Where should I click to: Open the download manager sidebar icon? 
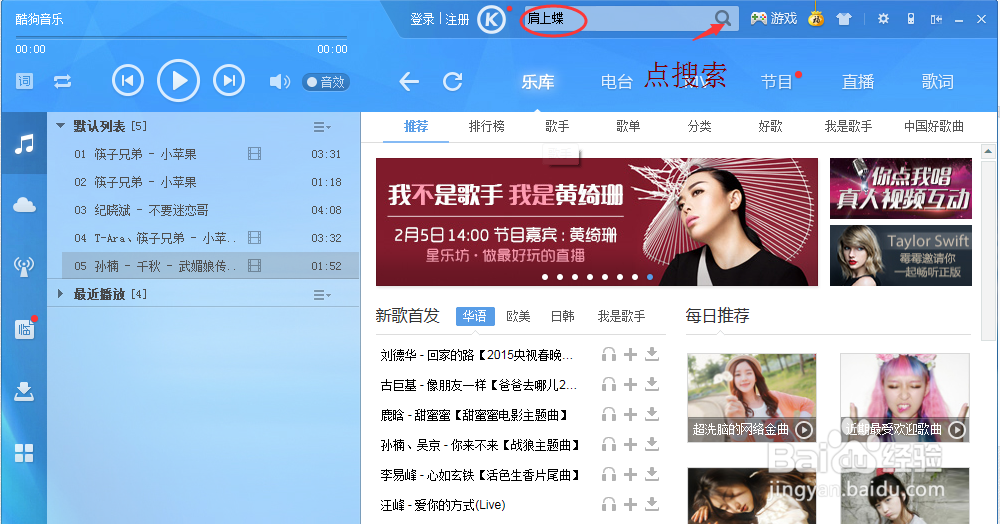tap(24, 391)
